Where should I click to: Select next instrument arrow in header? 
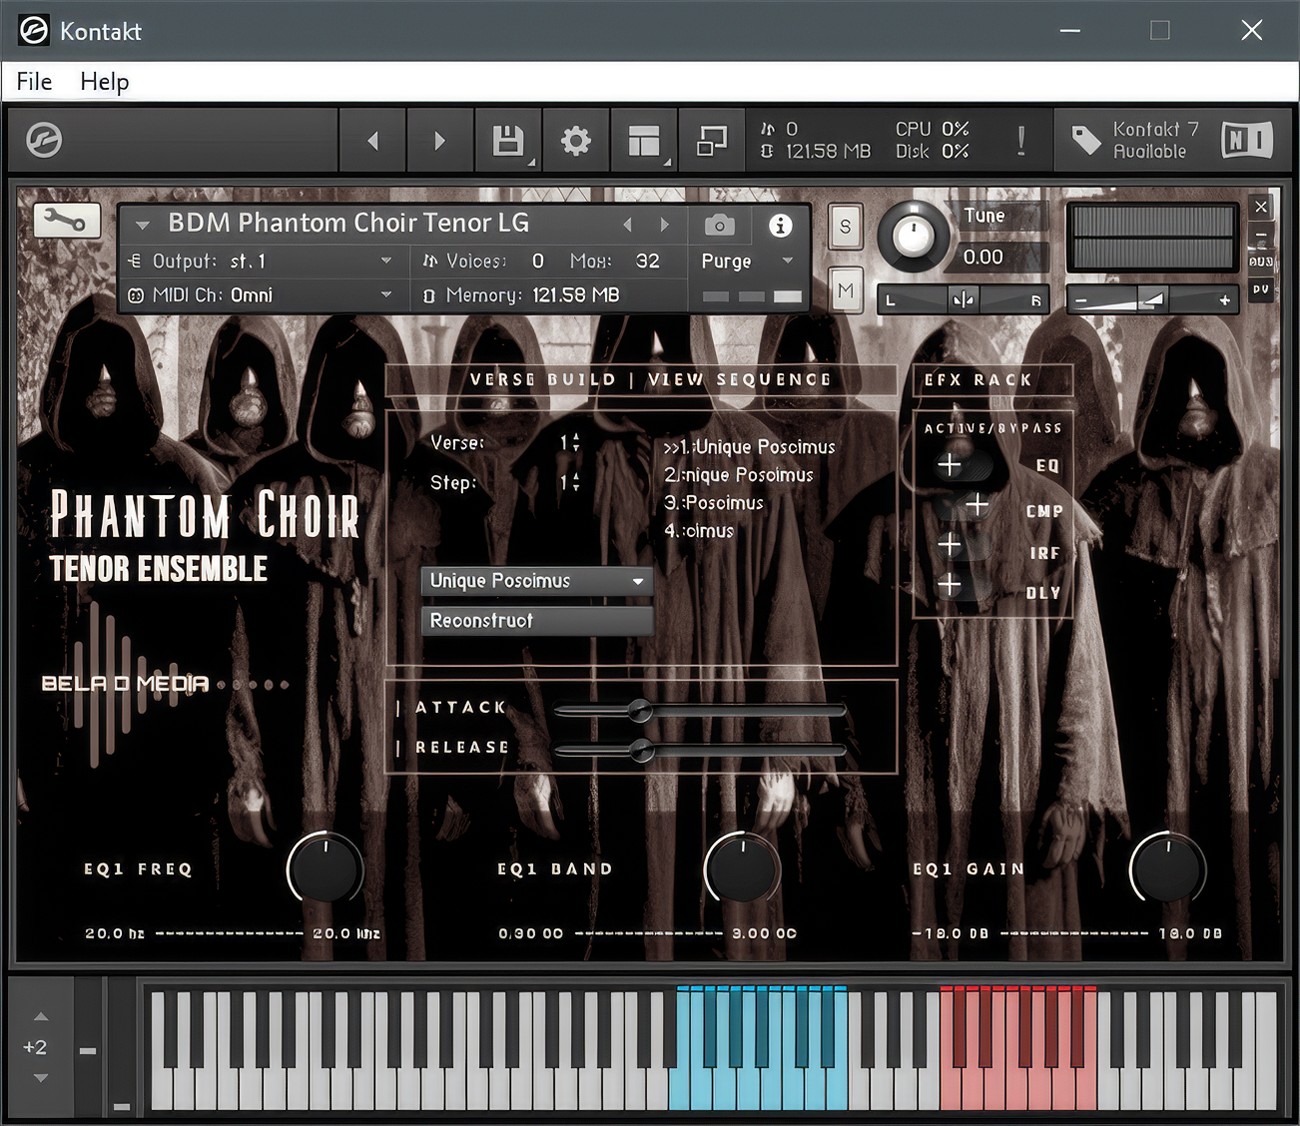(x=665, y=225)
